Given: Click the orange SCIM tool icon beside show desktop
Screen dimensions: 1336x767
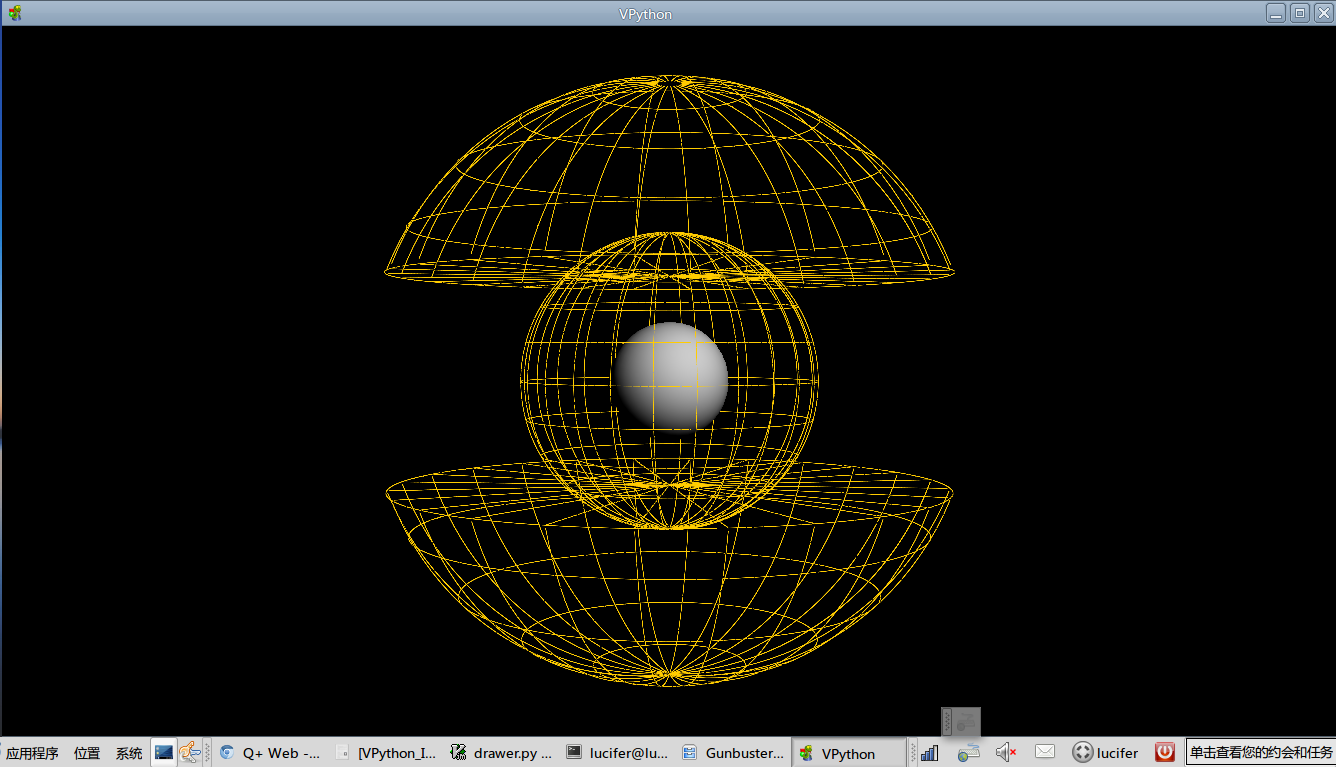Looking at the screenshot, I should pyautogui.click(x=189, y=751).
